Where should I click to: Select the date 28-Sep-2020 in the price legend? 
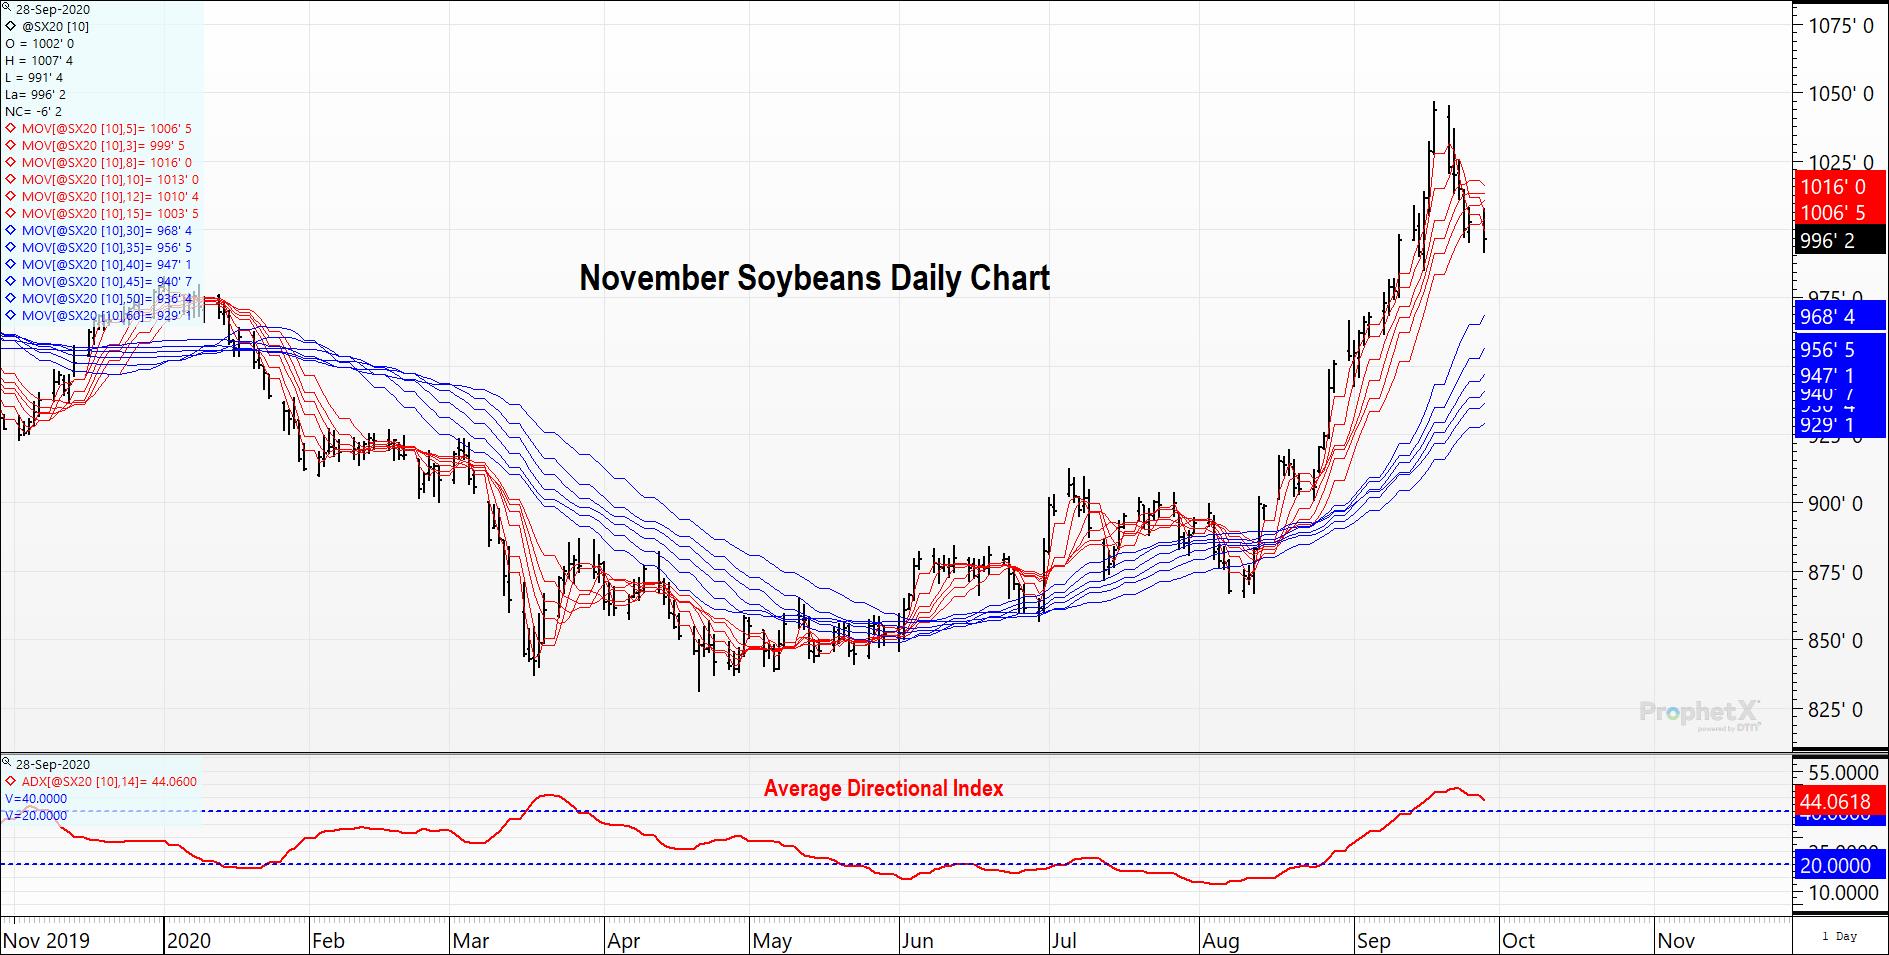pos(53,10)
